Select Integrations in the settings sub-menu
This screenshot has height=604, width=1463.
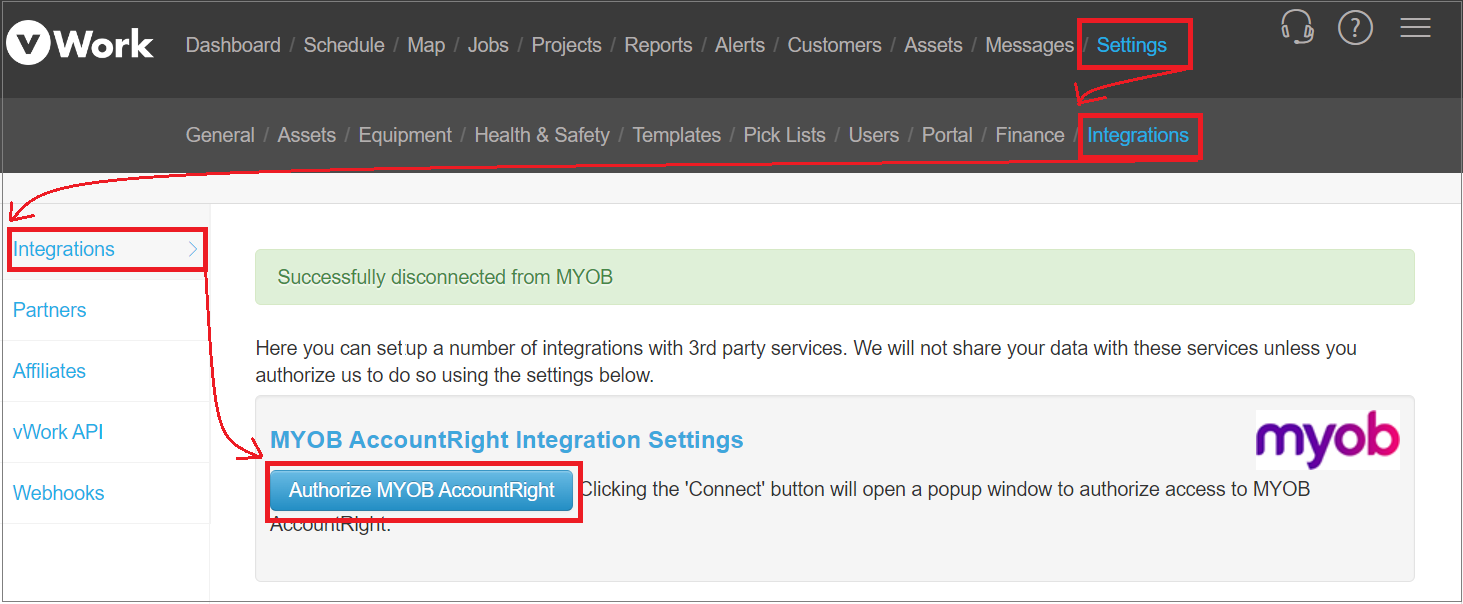(x=1138, y=135)
